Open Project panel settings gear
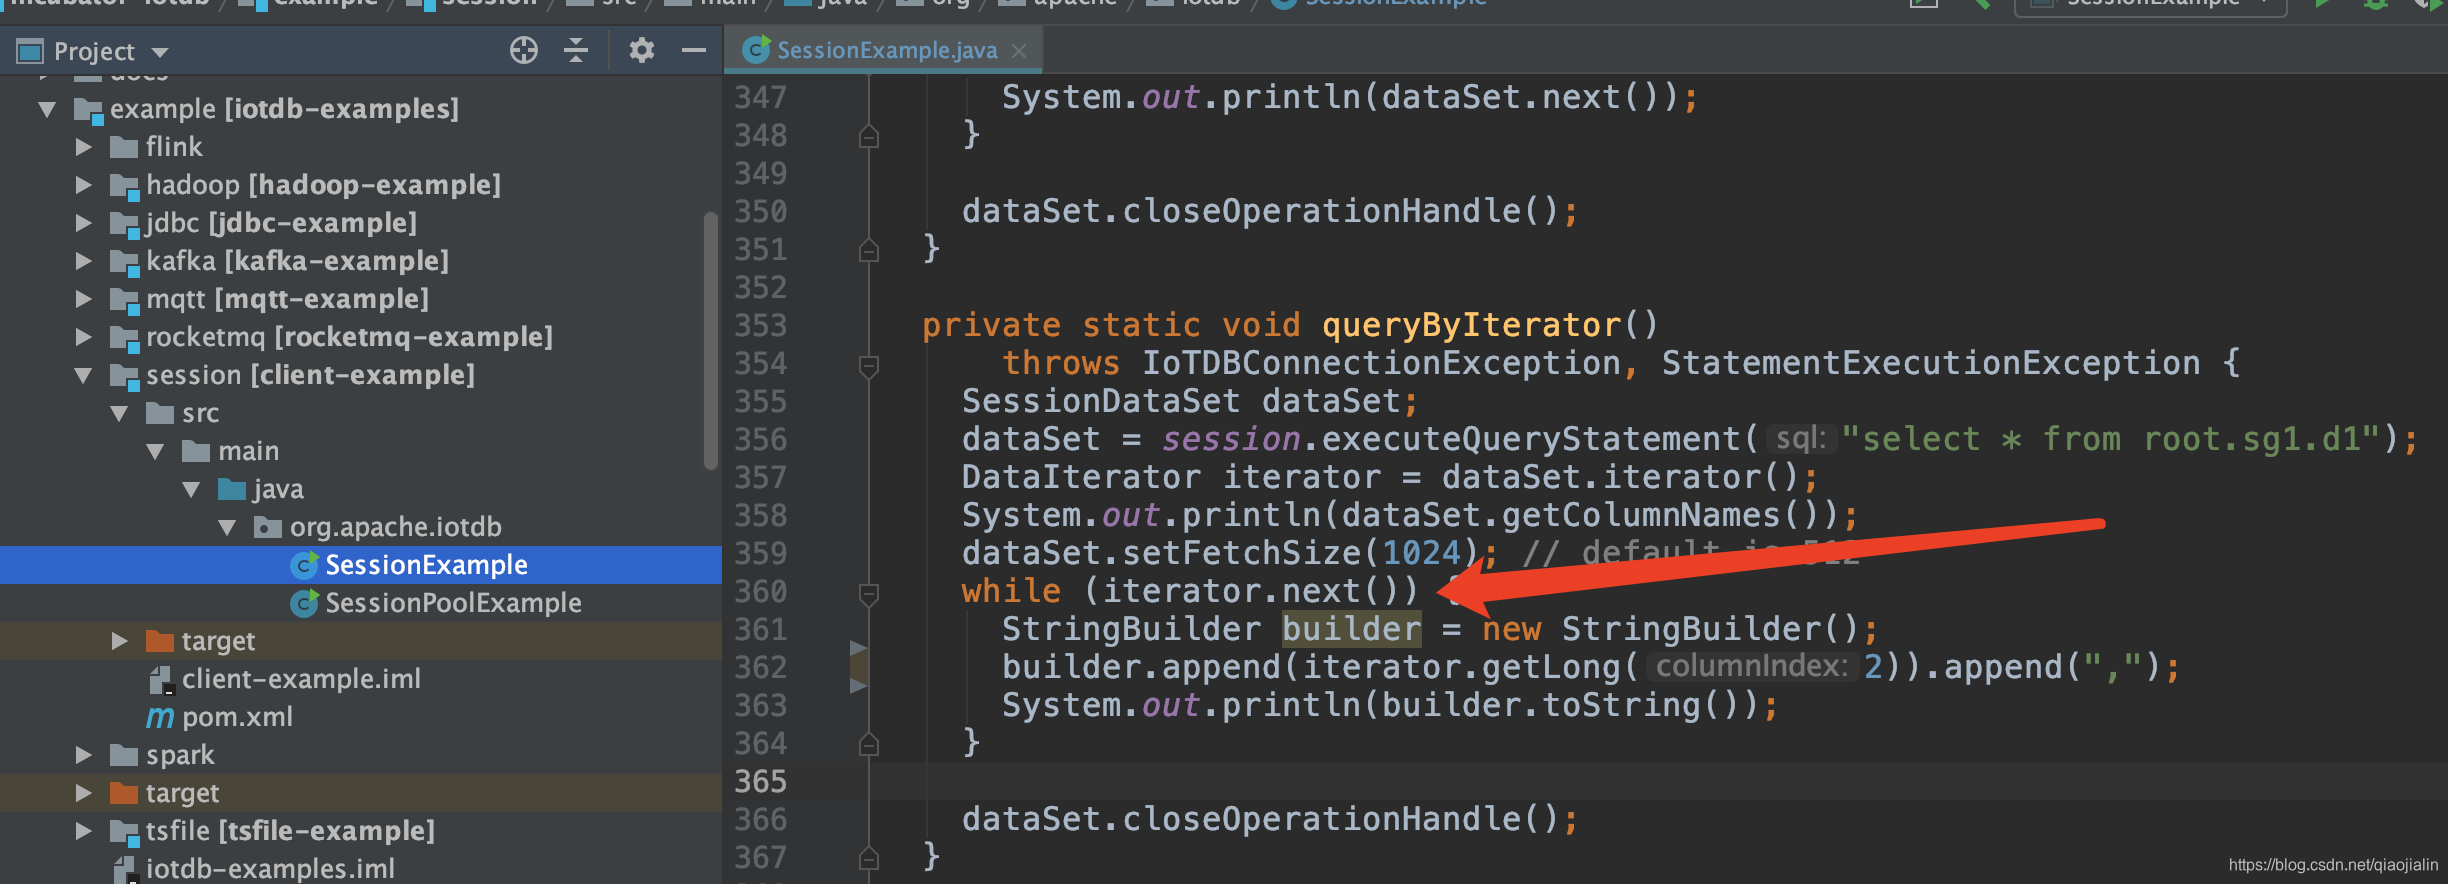The height and width of the screenshot is (884, 2448). 641,50
